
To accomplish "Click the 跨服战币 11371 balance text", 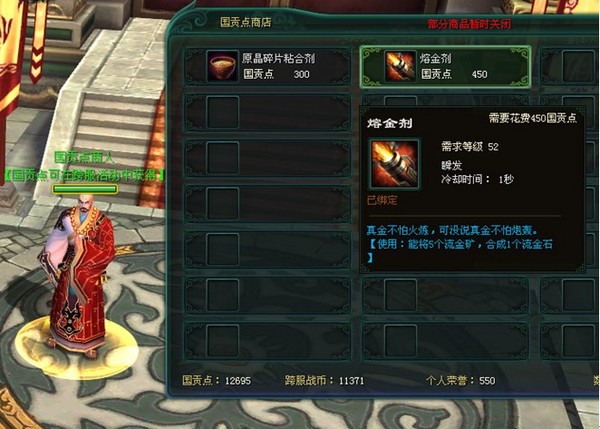I will (324, 380).
